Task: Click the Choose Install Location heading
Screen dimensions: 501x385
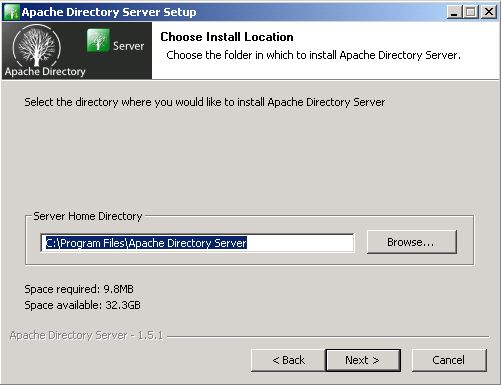Action: (227, 37)
